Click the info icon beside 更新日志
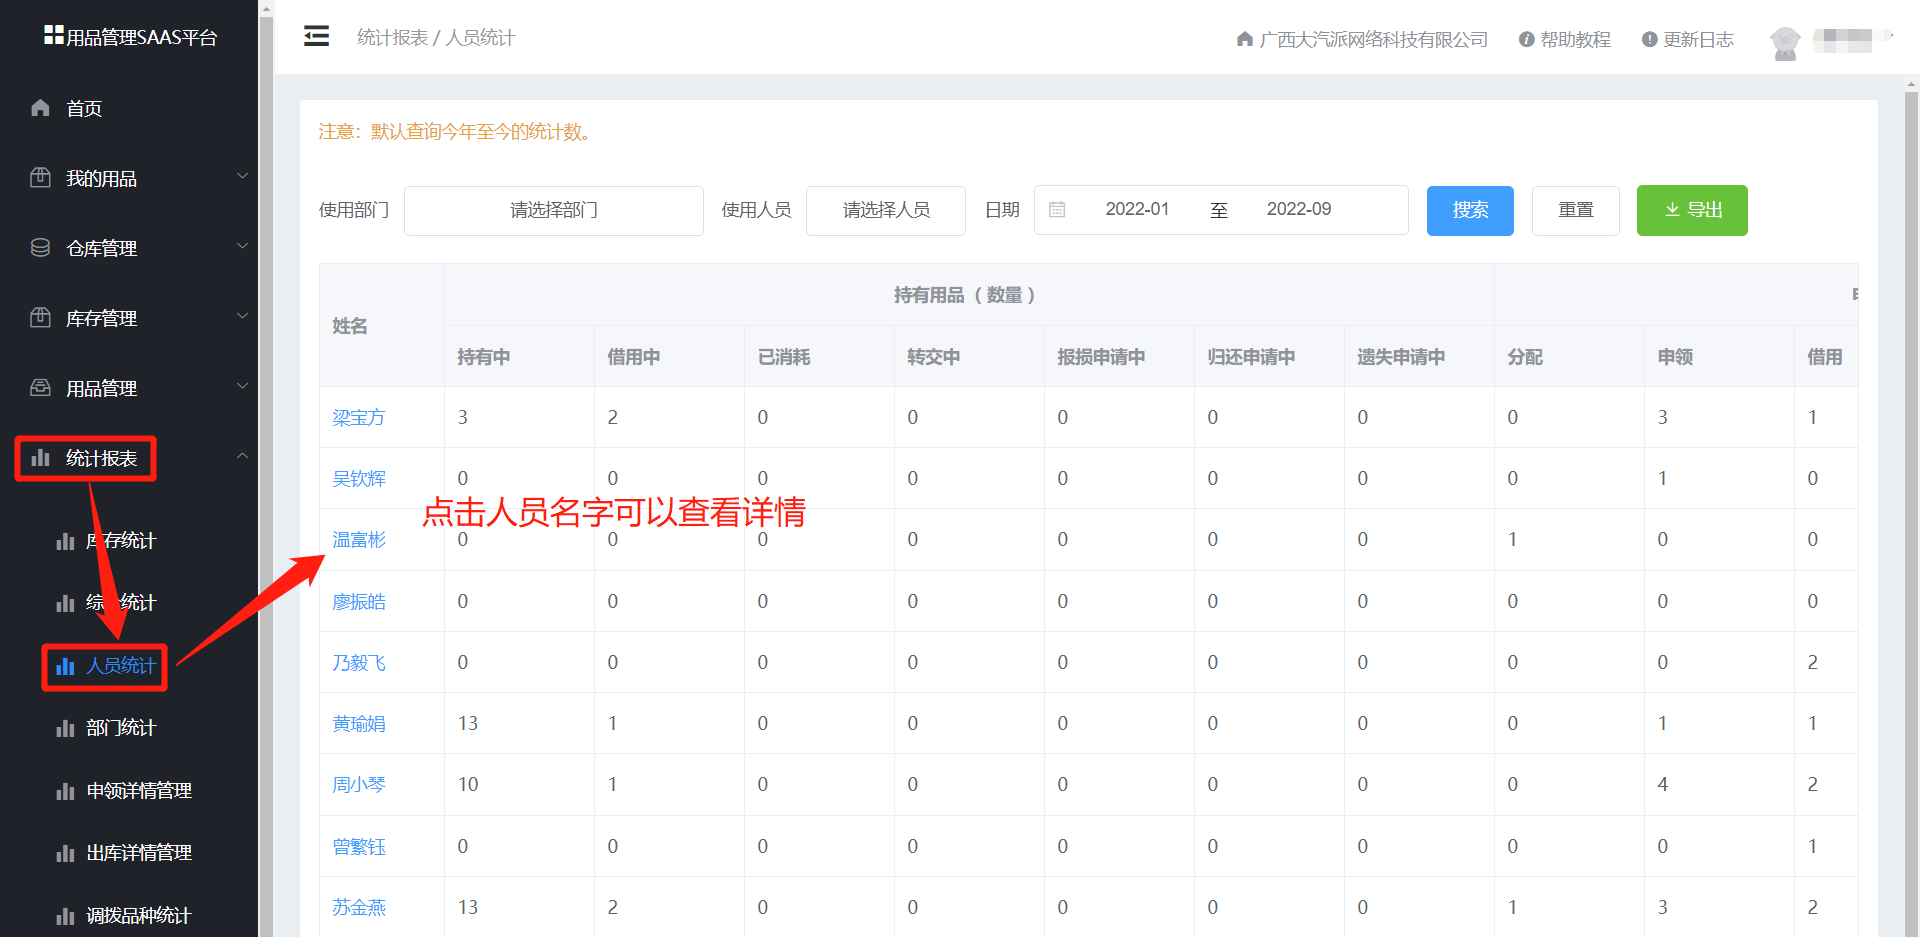This screenshot has width=1920, height=937. point(1650,39)
